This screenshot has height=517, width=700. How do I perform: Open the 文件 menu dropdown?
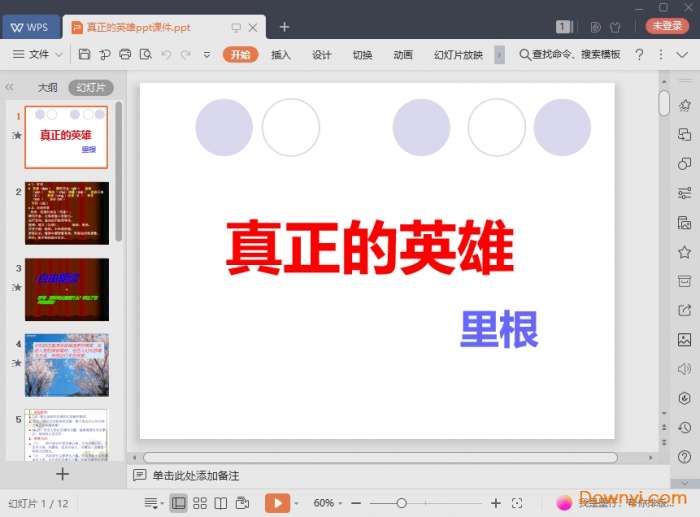point(38,54)
